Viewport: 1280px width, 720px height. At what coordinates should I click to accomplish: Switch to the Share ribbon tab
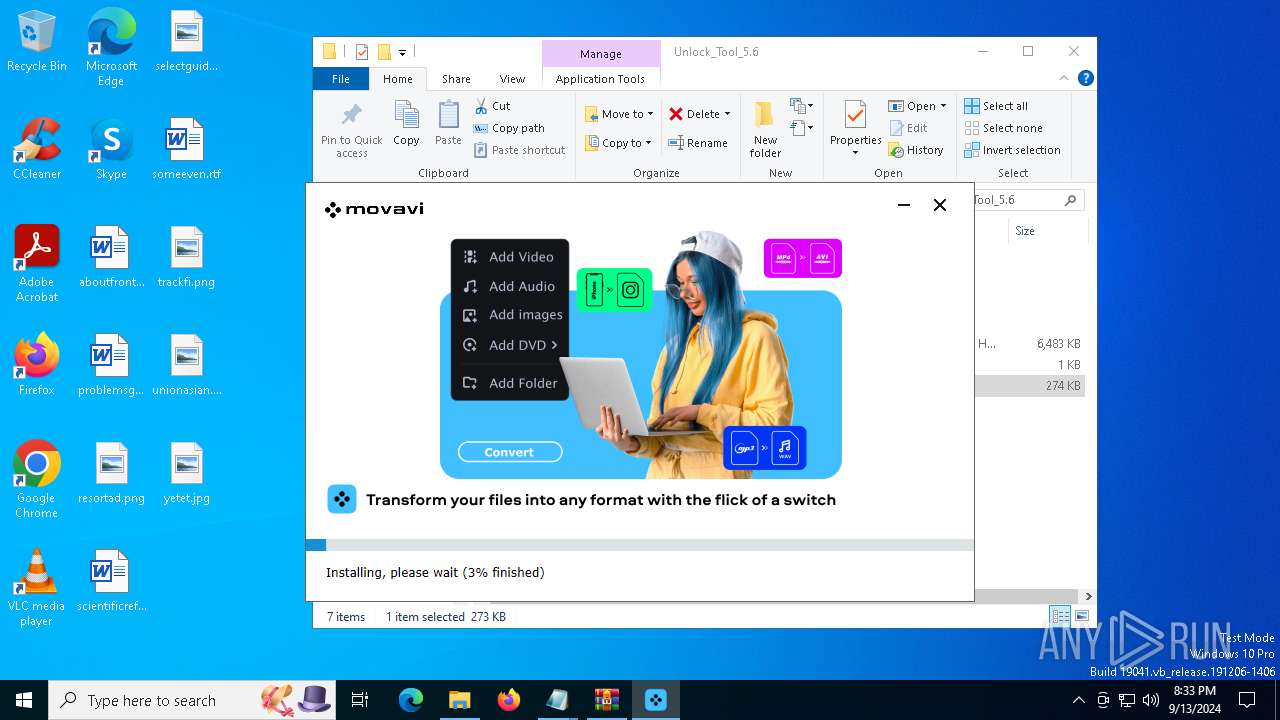point(456,79)
